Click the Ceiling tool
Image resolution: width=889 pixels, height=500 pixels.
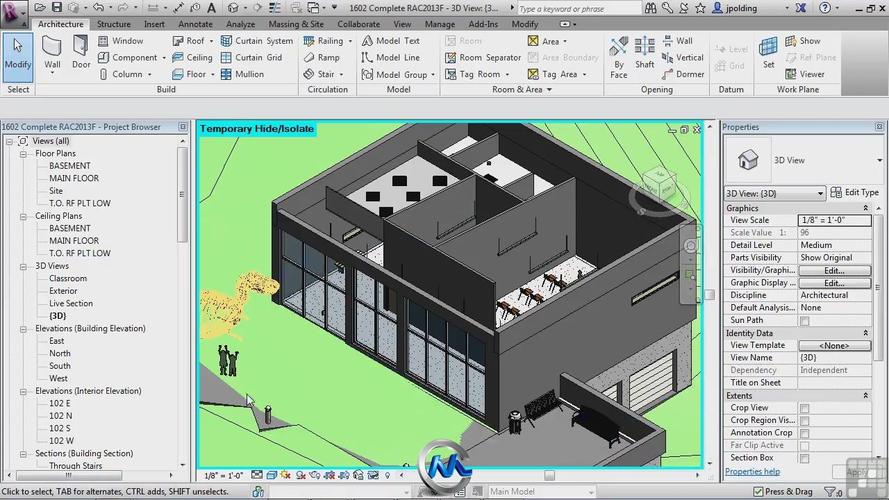click(192, 57)
